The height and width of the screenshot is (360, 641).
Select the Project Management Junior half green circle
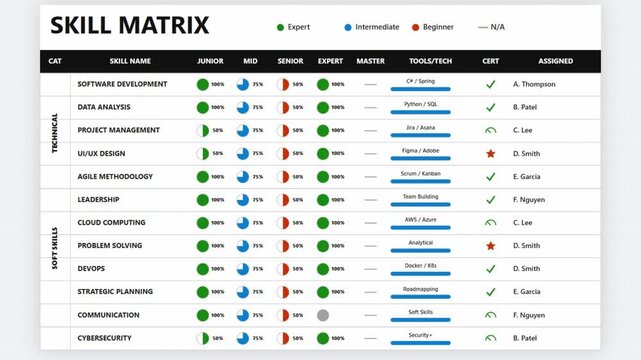pos(203,131)
